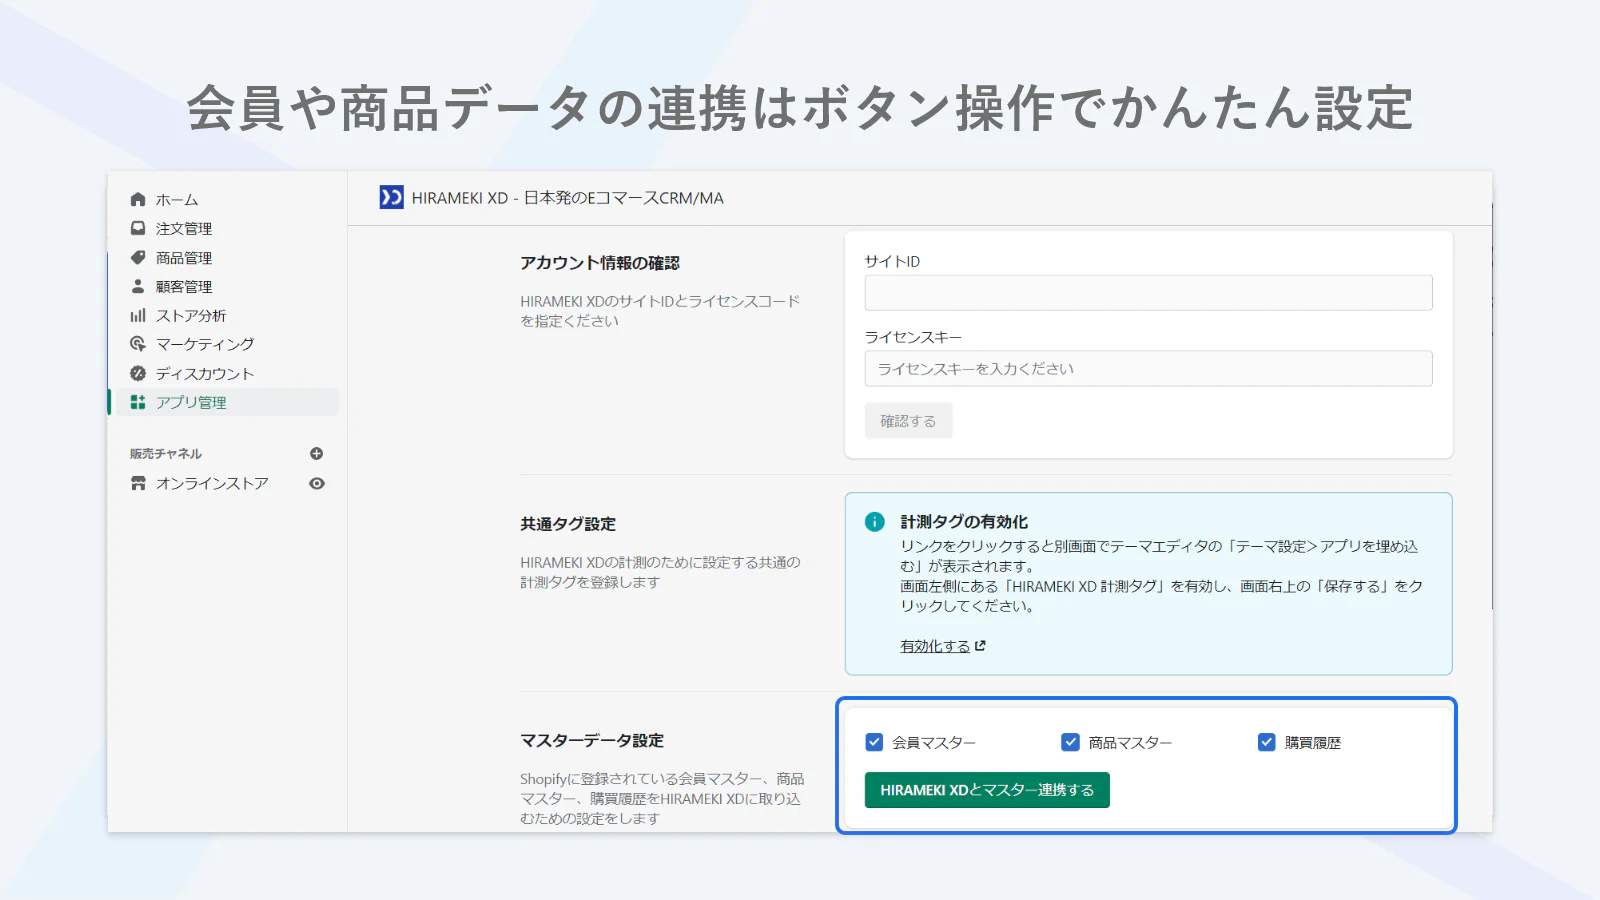
Task: Click the 商品管理 tag icon
Action: (x=138, y=257)
